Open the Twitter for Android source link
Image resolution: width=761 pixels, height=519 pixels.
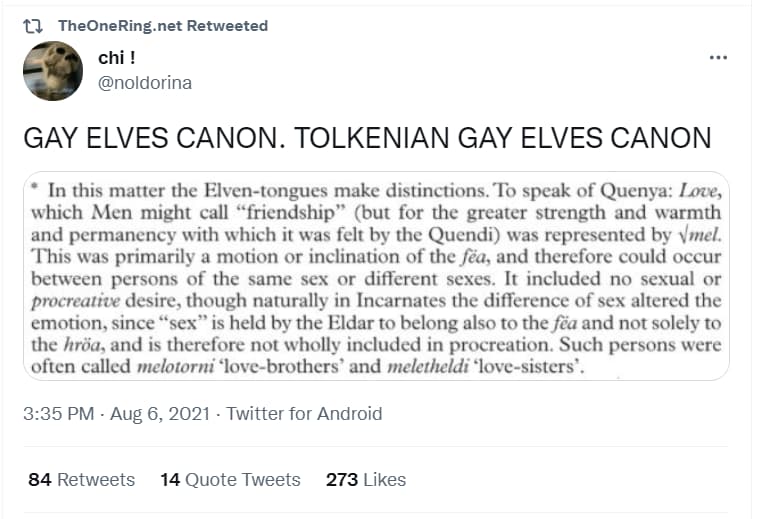pos(304,414)
